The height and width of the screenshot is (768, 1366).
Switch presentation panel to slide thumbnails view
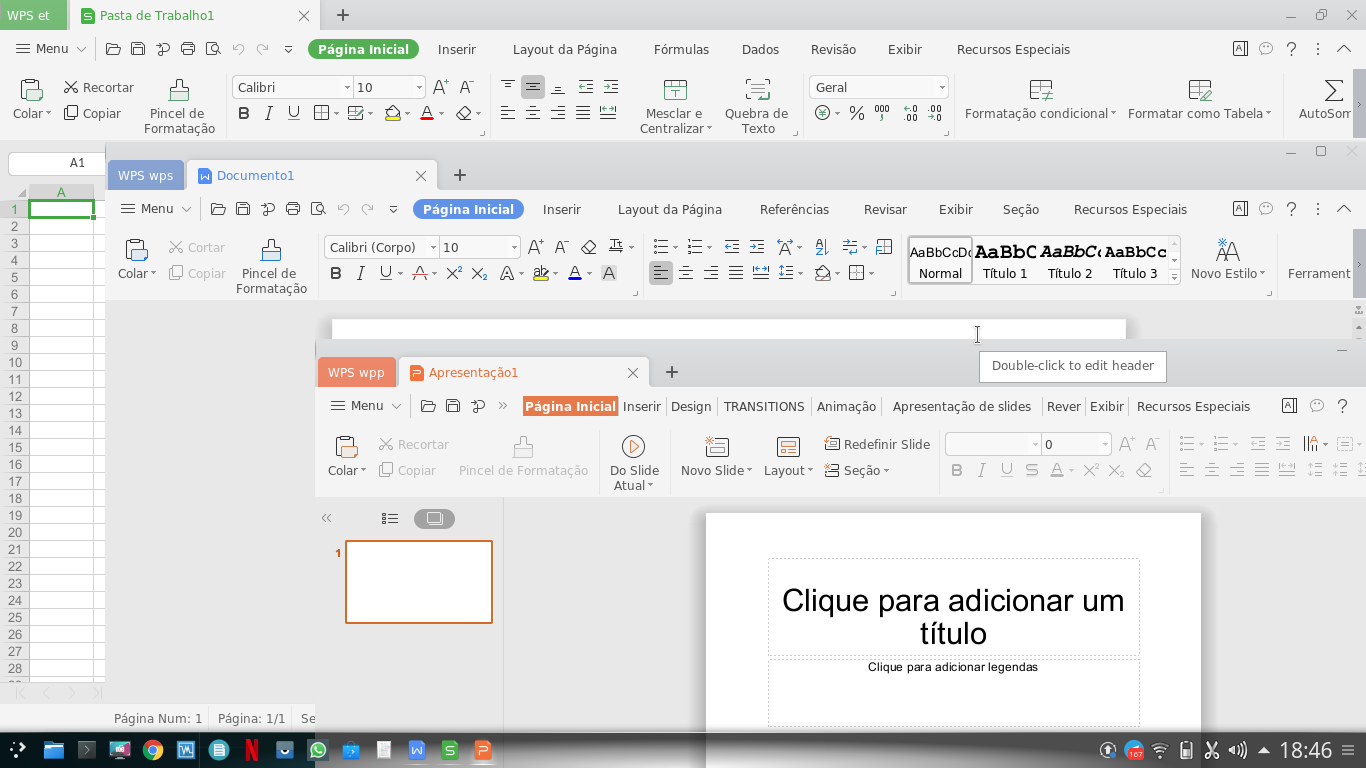point(434,518)
